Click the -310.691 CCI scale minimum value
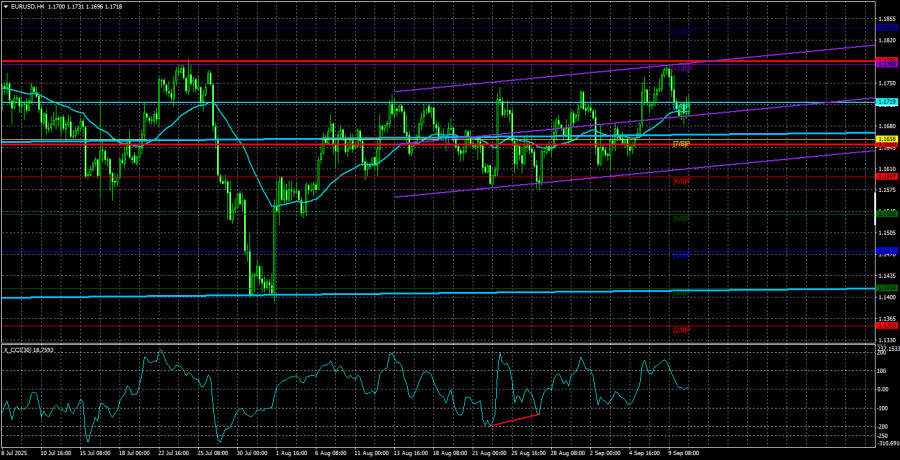The image size is (900, 460). click(x=885, y=443)
